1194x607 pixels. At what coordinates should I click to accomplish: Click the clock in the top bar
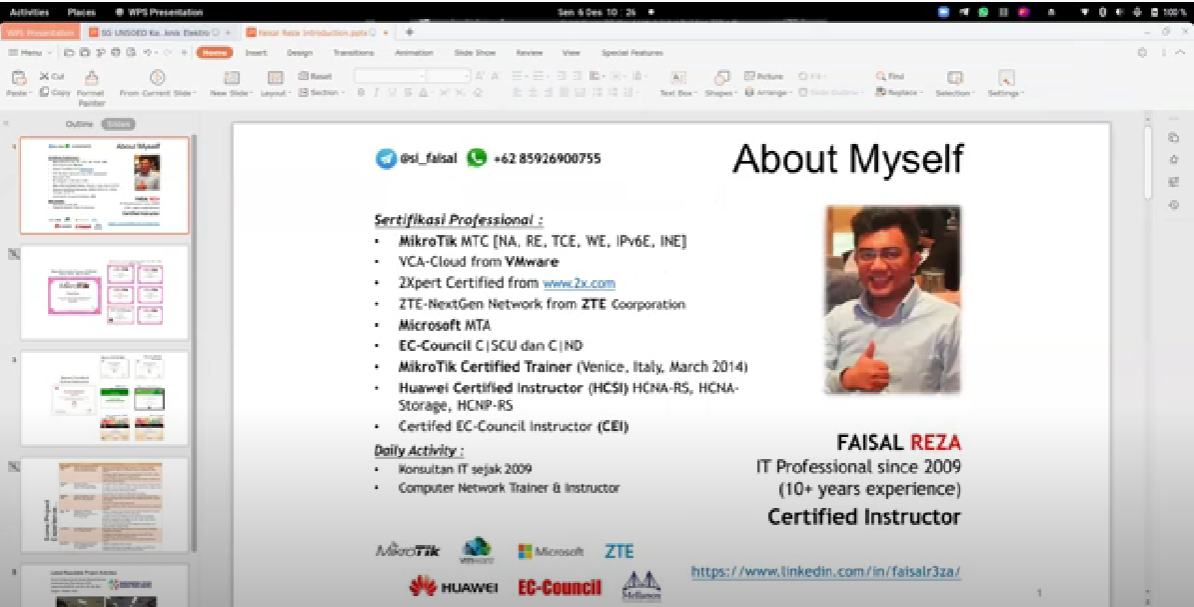coord(596,12)
